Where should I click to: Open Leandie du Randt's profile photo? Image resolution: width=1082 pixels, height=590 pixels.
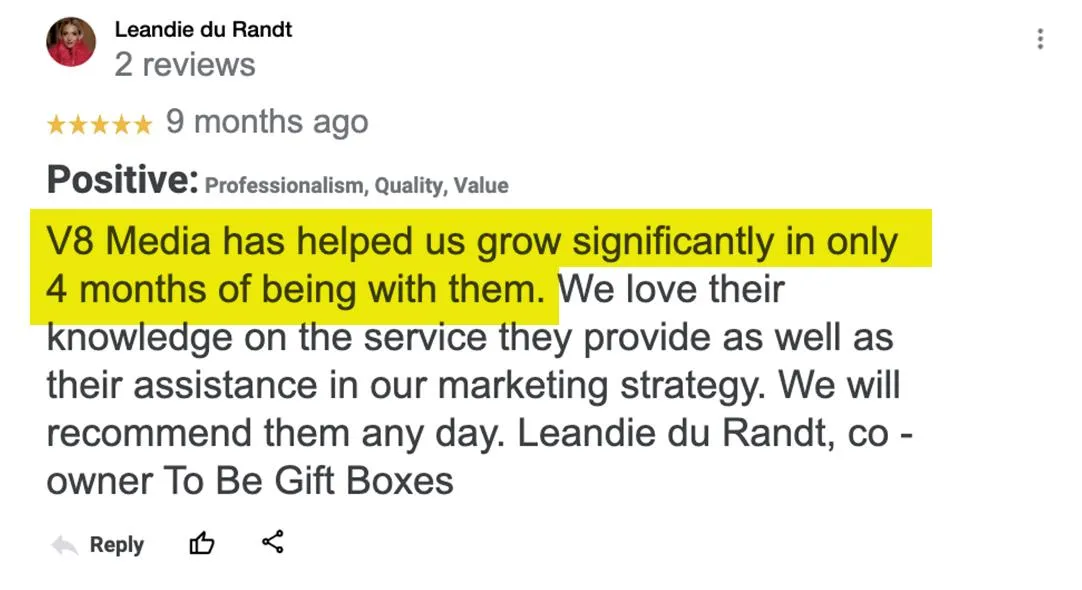tap(71, 42)
